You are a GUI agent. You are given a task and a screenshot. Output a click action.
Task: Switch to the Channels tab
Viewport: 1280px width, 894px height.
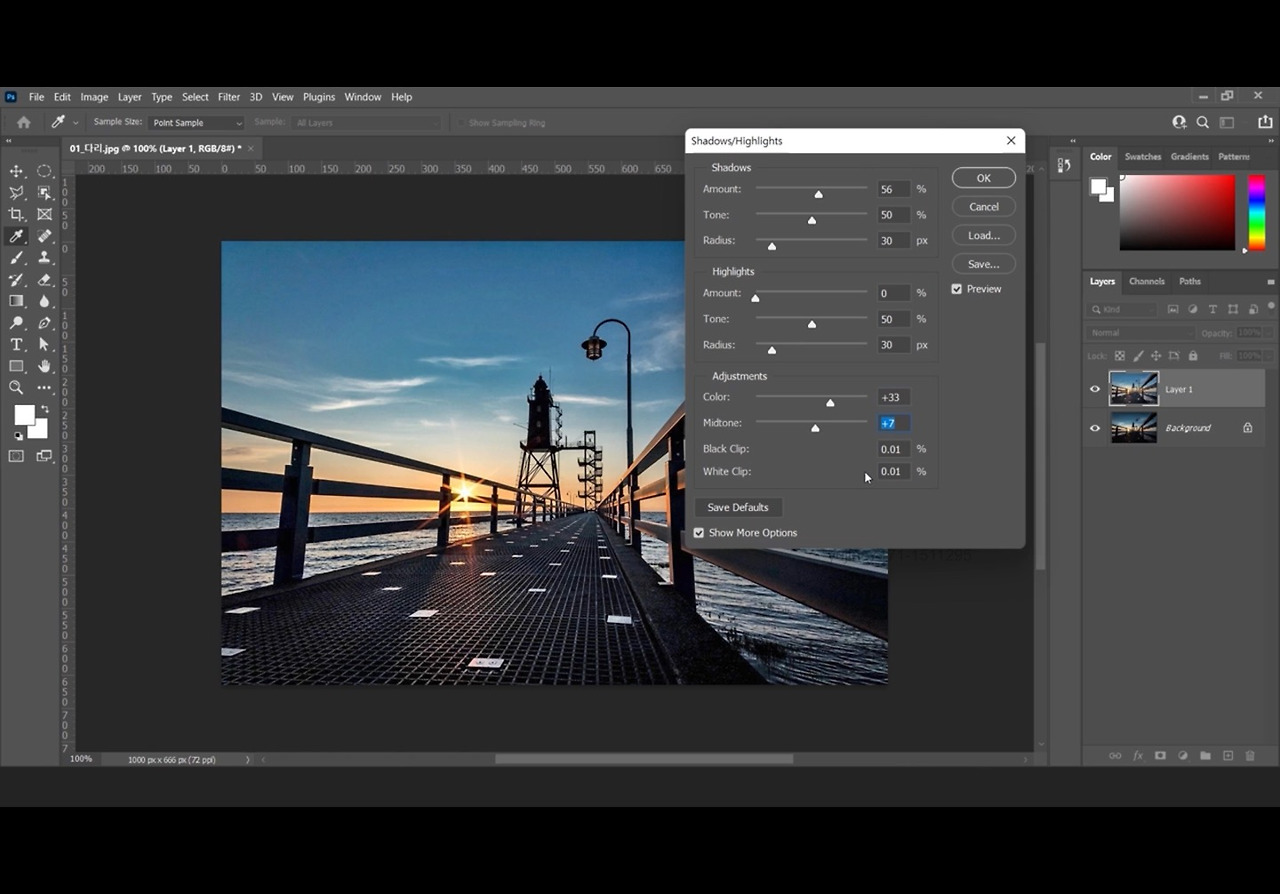1146,282
